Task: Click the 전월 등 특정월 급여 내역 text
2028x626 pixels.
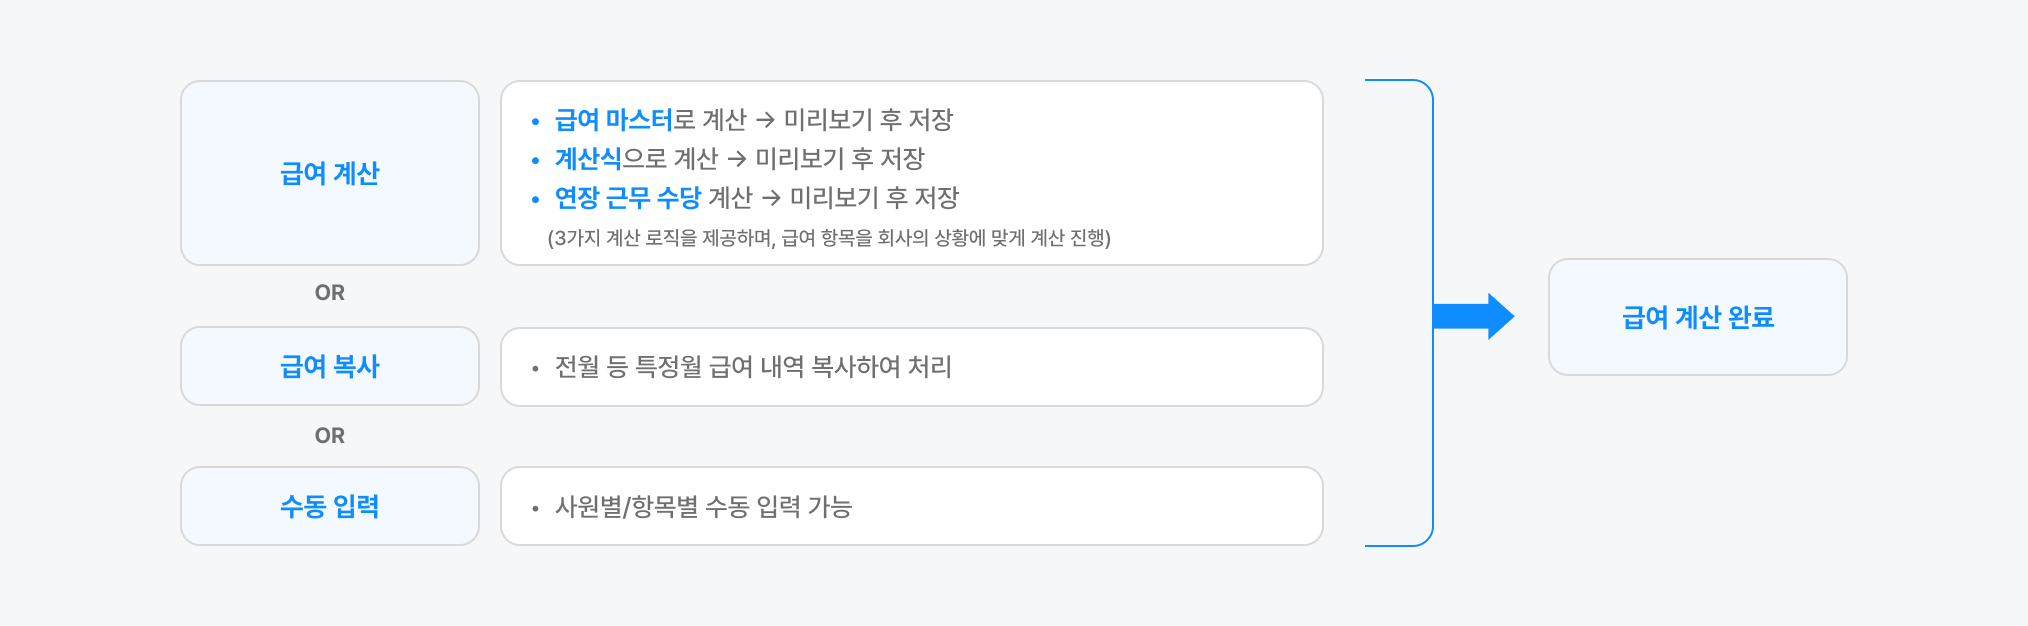Action: [752, 367]
